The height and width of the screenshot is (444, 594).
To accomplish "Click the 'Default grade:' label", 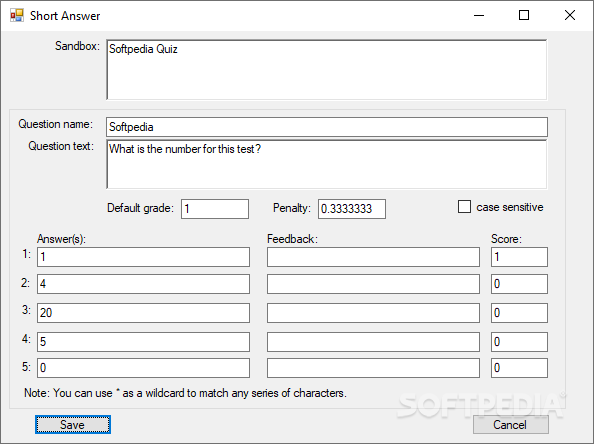I will pyautogui.click(x=140, y=208).
